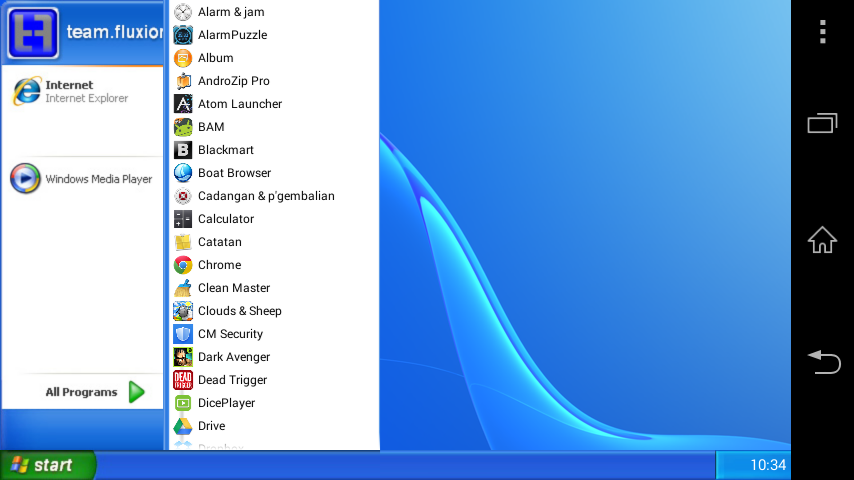854x480 pixels.
Task: Select the 'AlarmPuzzle' text entry
Action: [233, 35]
